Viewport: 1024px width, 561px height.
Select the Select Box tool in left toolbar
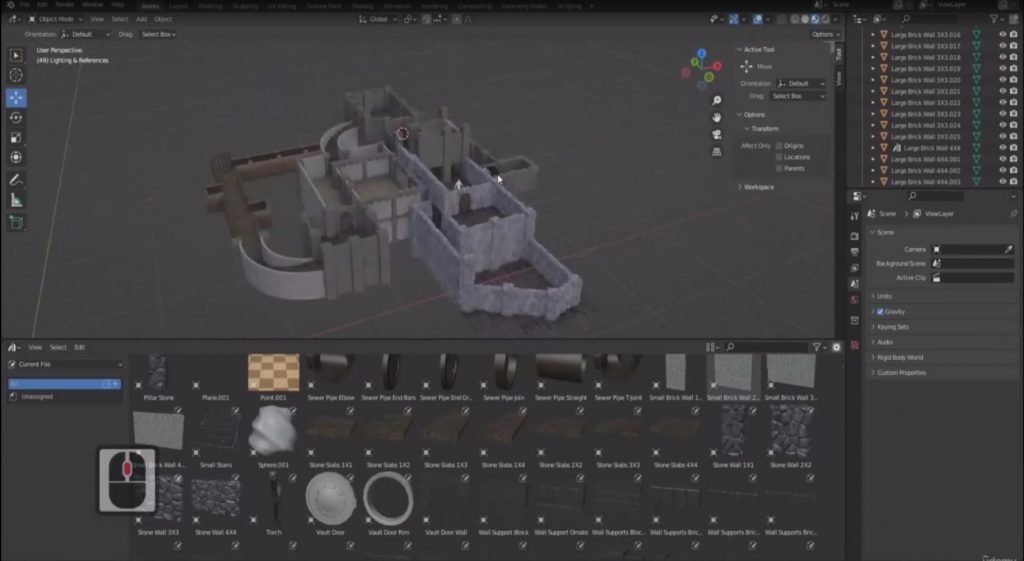(x=16, y=56)
